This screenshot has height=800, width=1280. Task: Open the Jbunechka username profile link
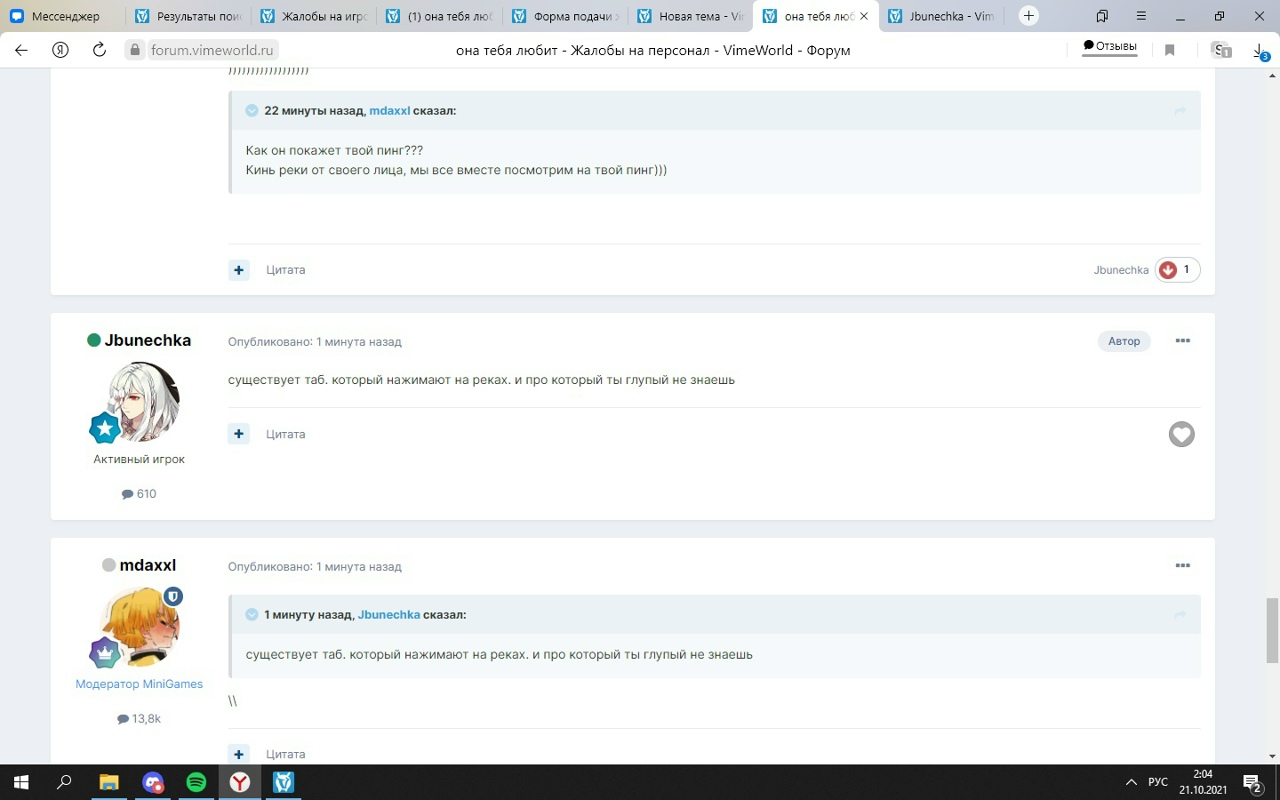click(x=147, y=340)
